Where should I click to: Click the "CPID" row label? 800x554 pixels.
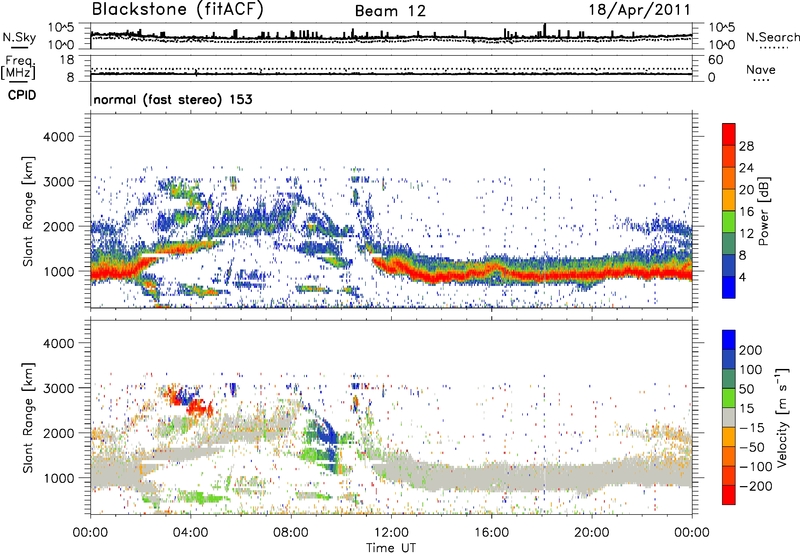pos(22,95)
